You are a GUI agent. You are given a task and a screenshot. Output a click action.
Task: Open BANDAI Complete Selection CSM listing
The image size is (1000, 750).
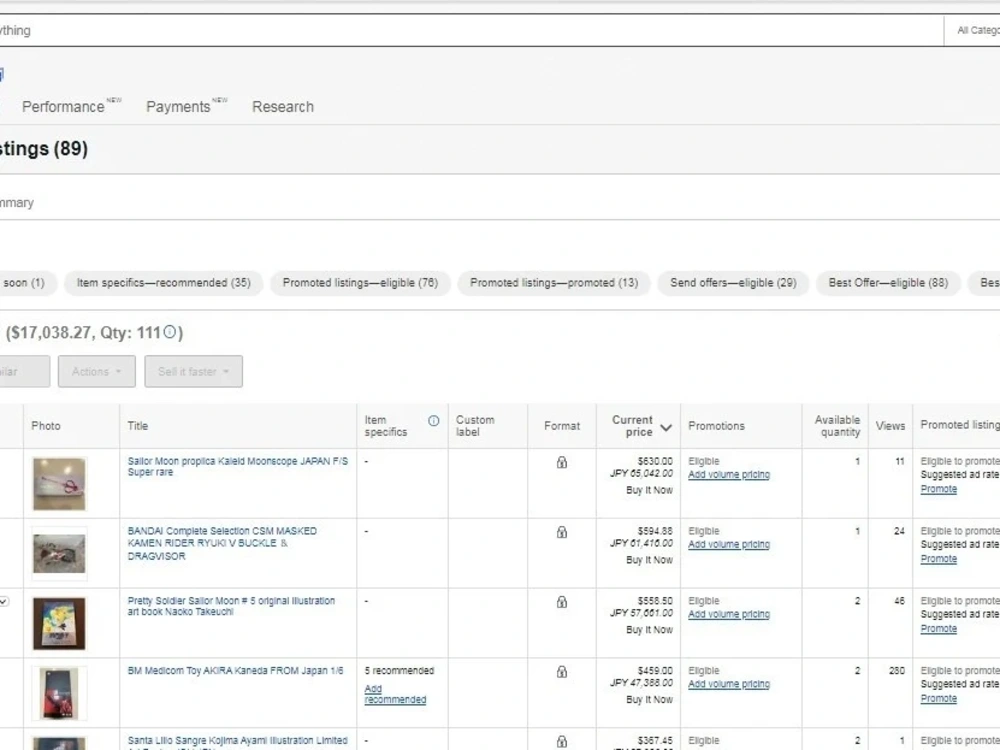coord(222,543)
